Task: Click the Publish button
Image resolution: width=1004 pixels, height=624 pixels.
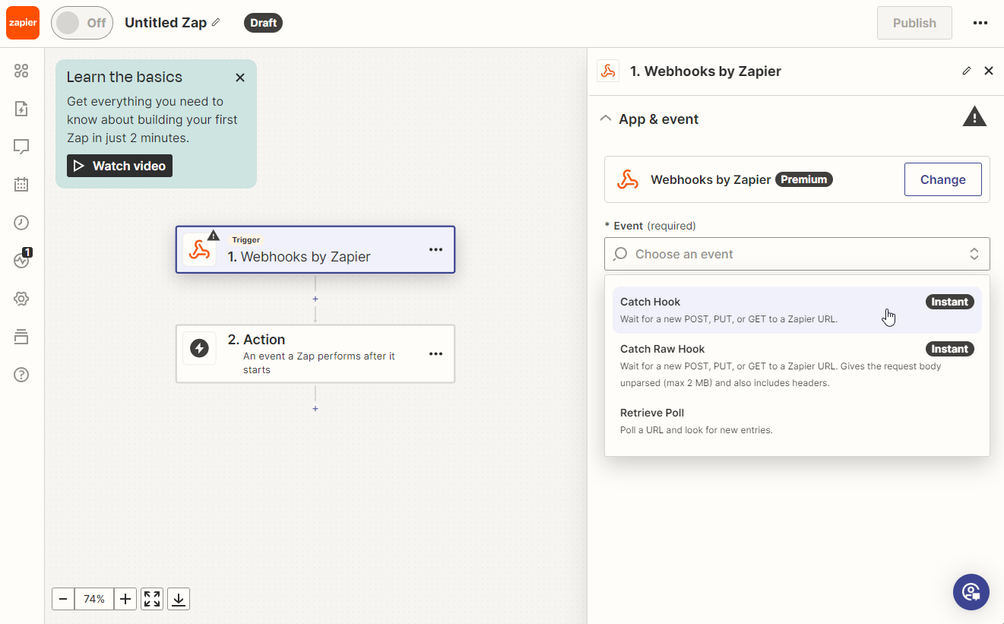Action: coord(914,23)
